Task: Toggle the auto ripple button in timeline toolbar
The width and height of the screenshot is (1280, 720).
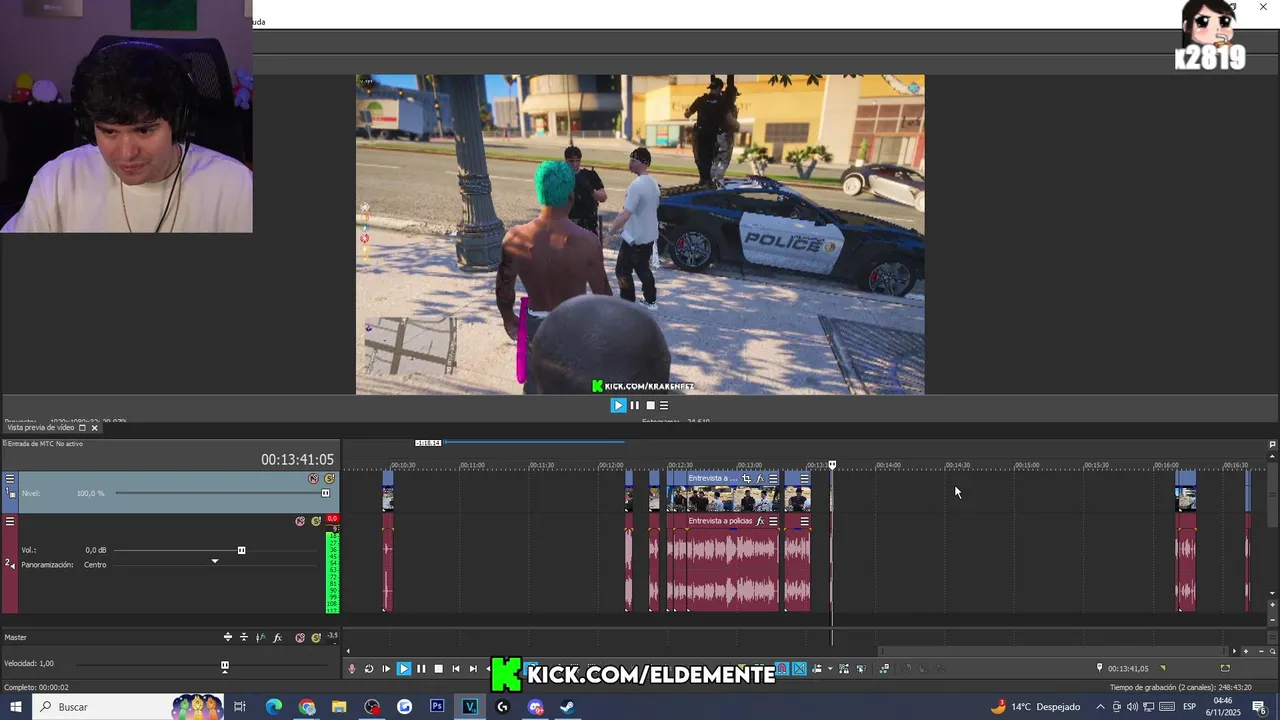Action: tap(817, 669)
